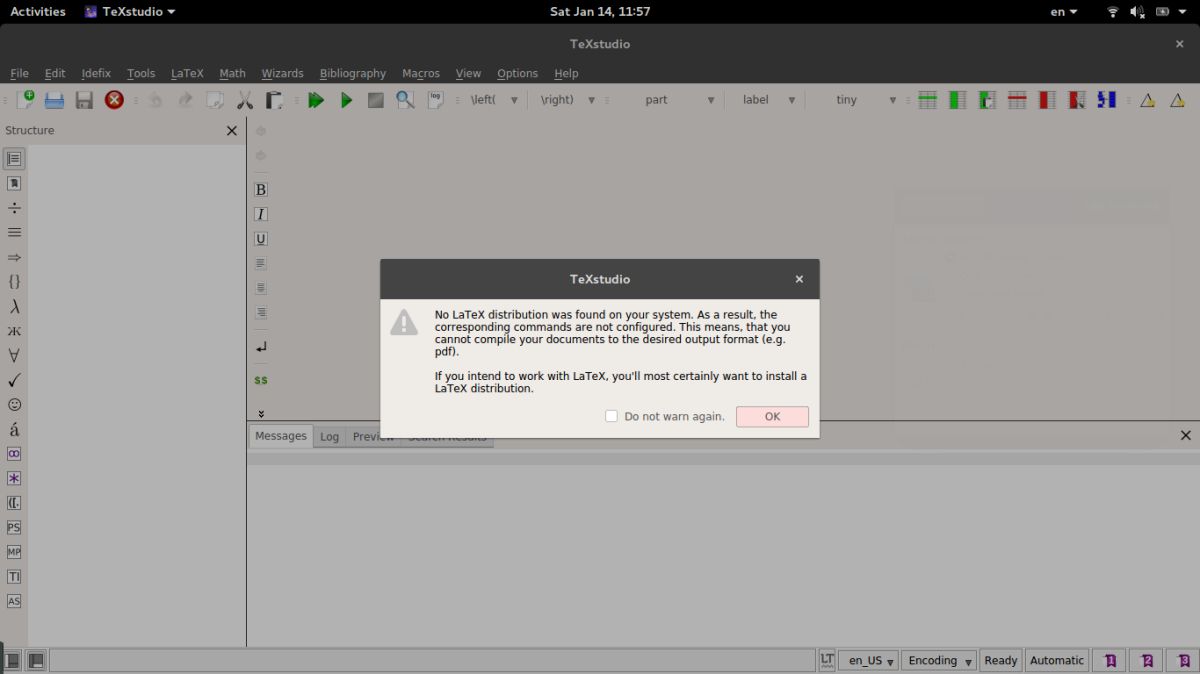Click the Build & View double-arrow icon

pyautogui.click(x=316, y=100)
